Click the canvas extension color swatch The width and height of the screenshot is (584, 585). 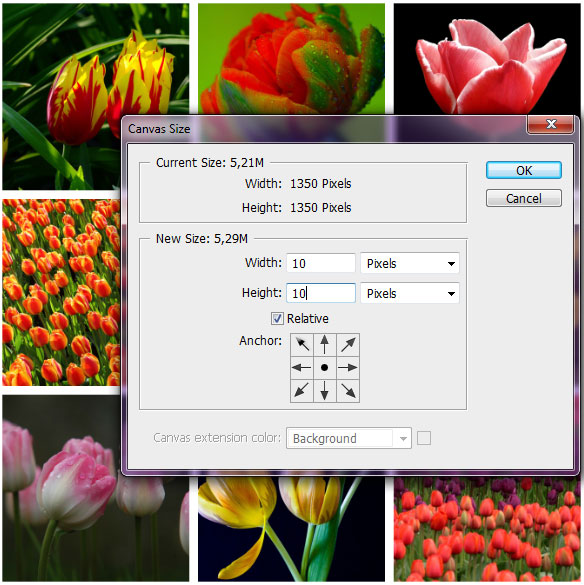pos(424,438)
